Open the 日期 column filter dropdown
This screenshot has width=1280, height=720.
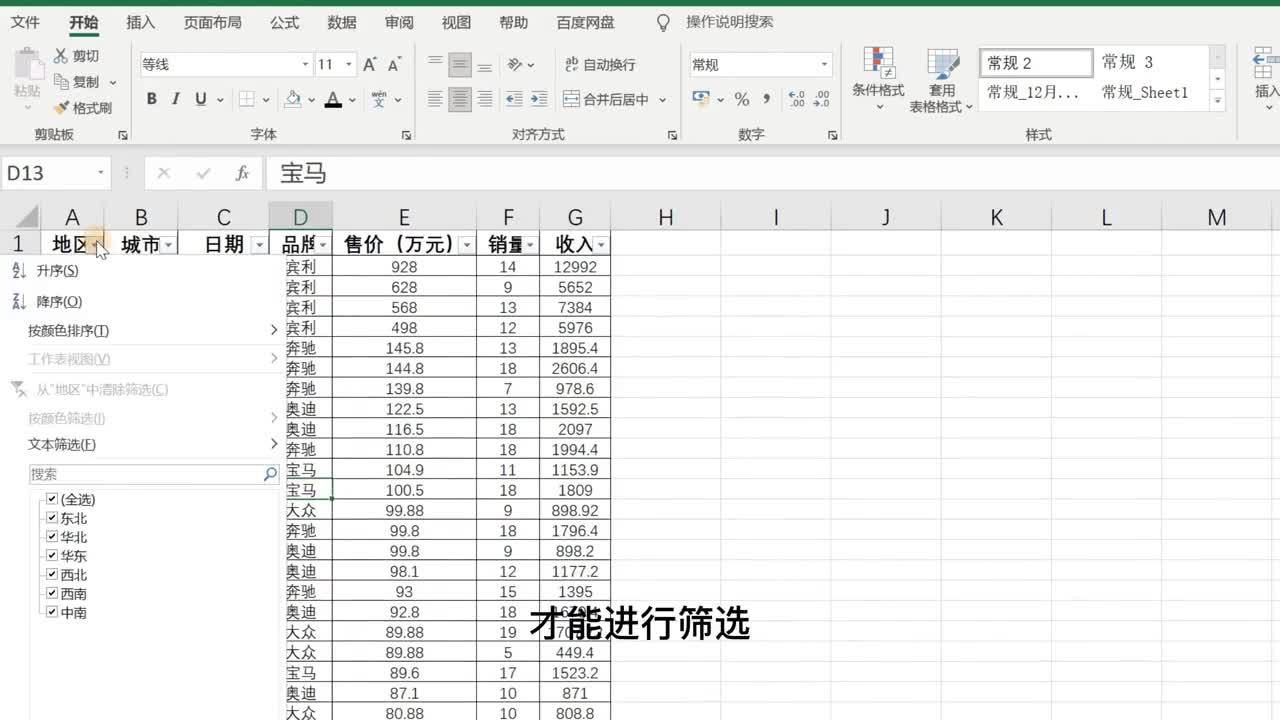pos(260,245)
